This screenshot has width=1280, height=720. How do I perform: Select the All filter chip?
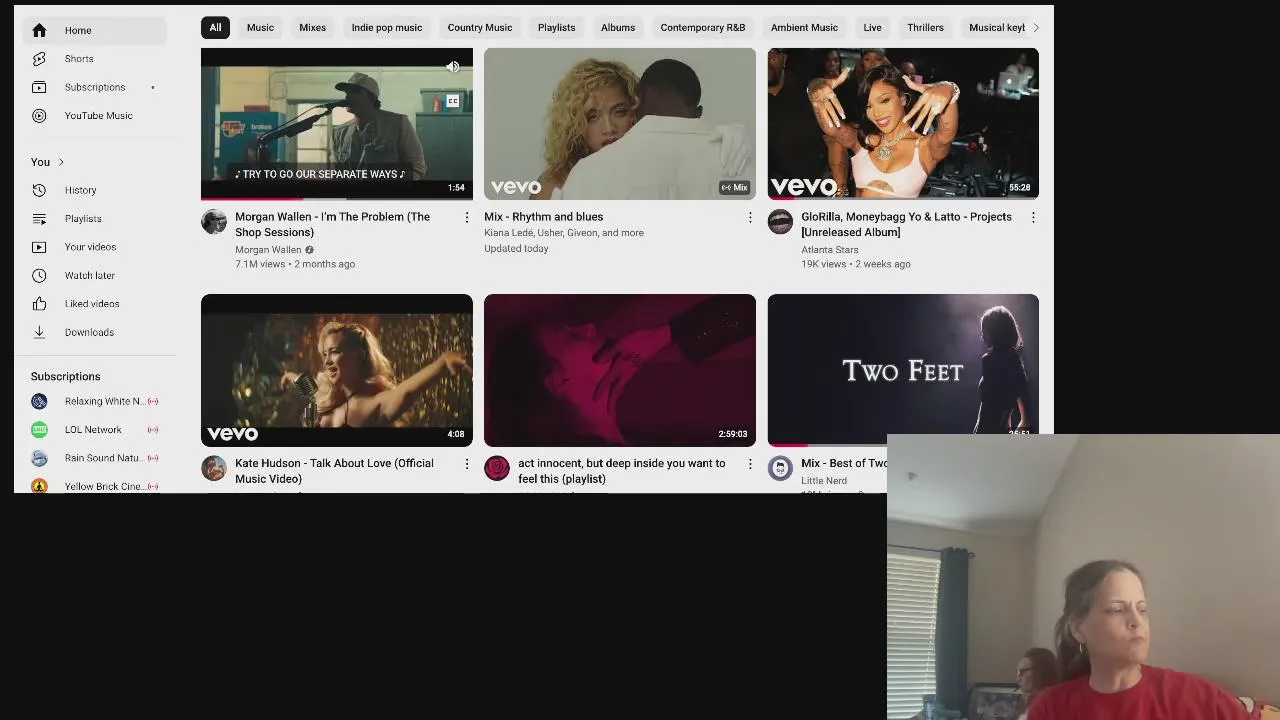pos(215,28)
